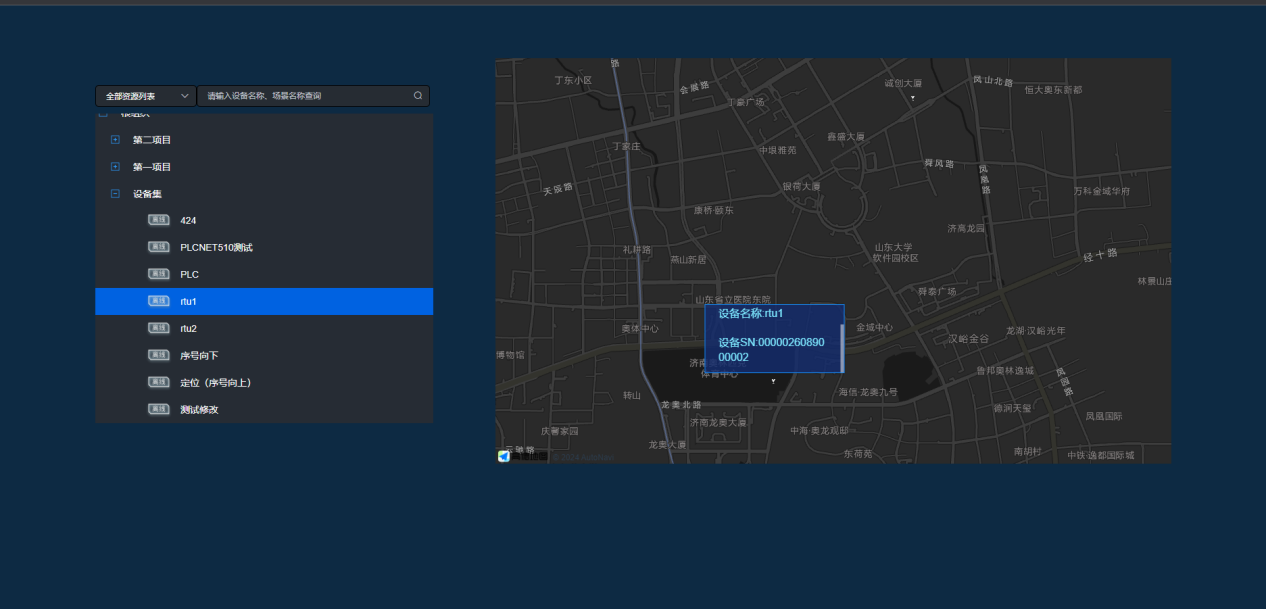Screen dimensions: 1266x609
Task: Click the device marker below the rtu1 popup
Action: (x=773, y=381)
